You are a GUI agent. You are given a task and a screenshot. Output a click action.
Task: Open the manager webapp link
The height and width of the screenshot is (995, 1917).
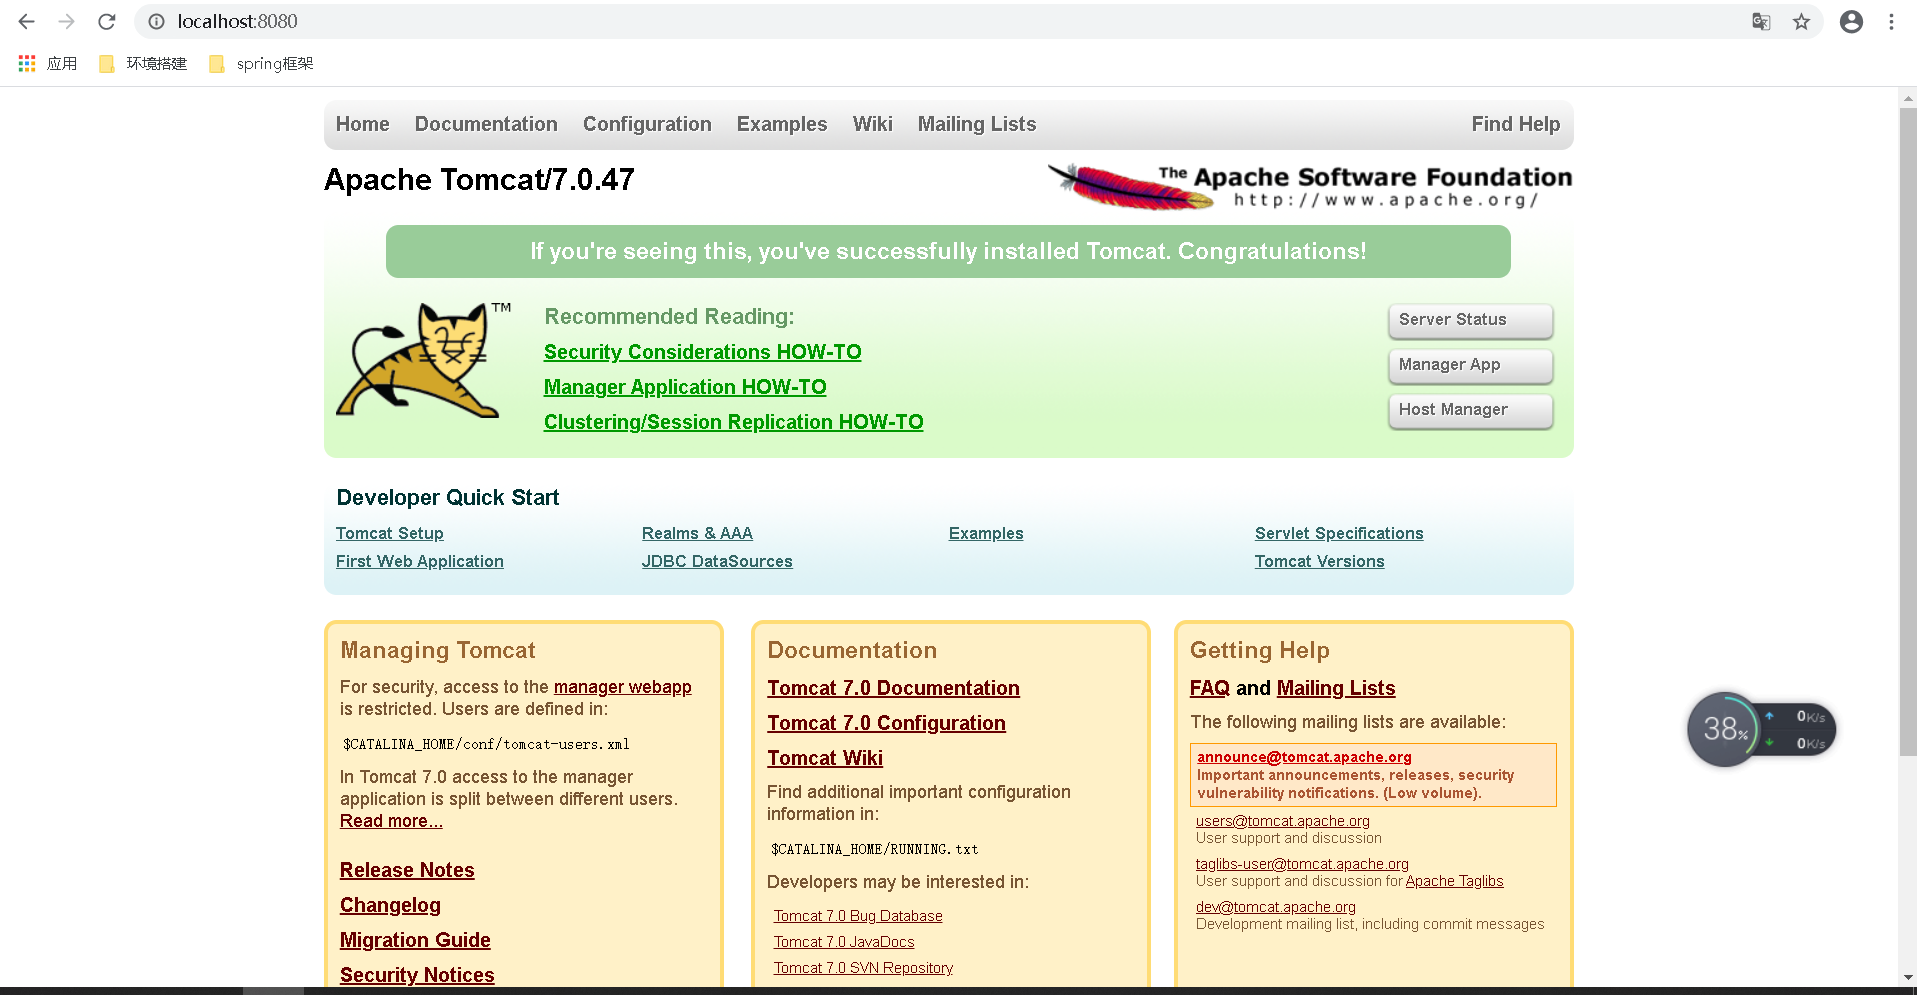point(622,687)
